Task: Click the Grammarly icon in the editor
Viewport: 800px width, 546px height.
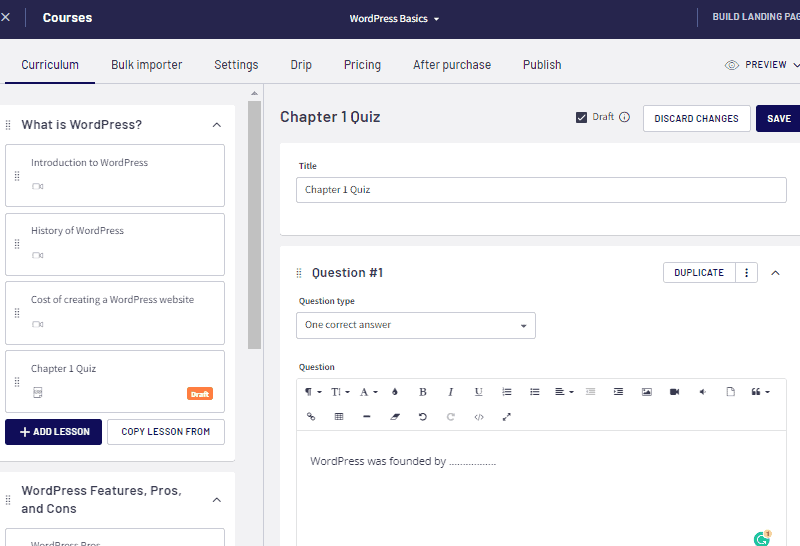Action: point(762,538)
